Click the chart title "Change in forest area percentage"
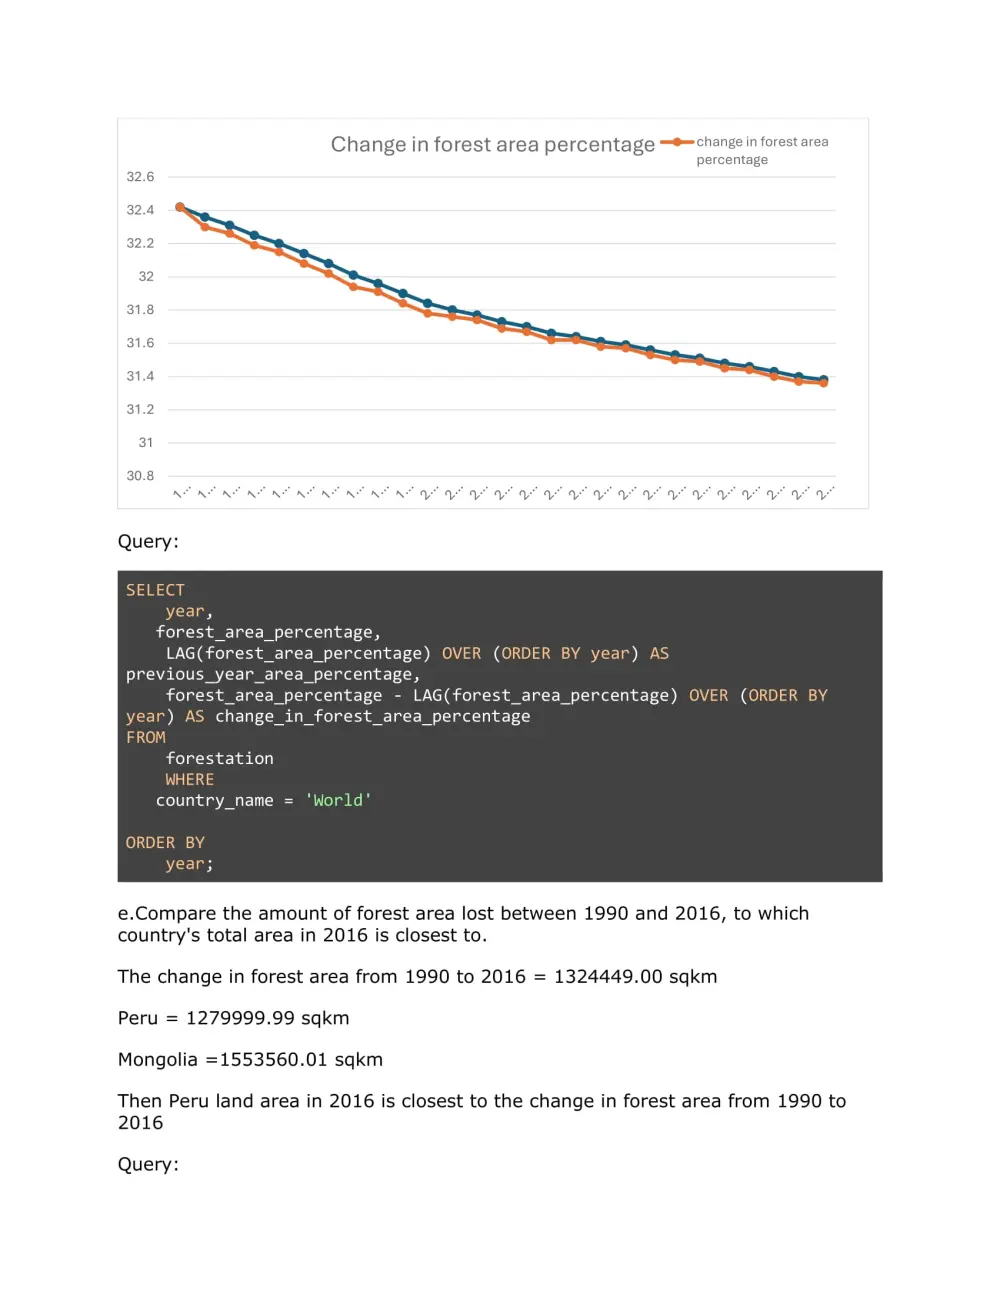Image resolution: width=1000 pixels, height=1294 pixels. 492,145
